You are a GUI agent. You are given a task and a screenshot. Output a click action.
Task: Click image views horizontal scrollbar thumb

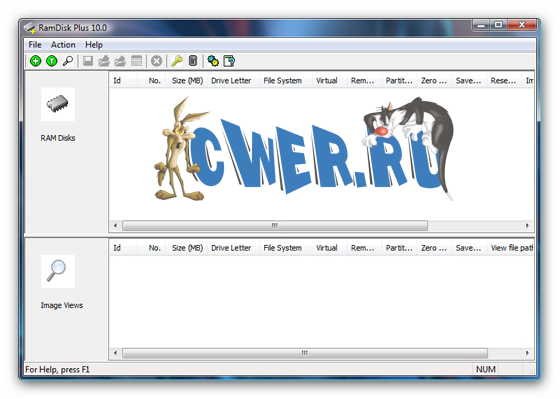pyautogui.click(x=305, y=353)
